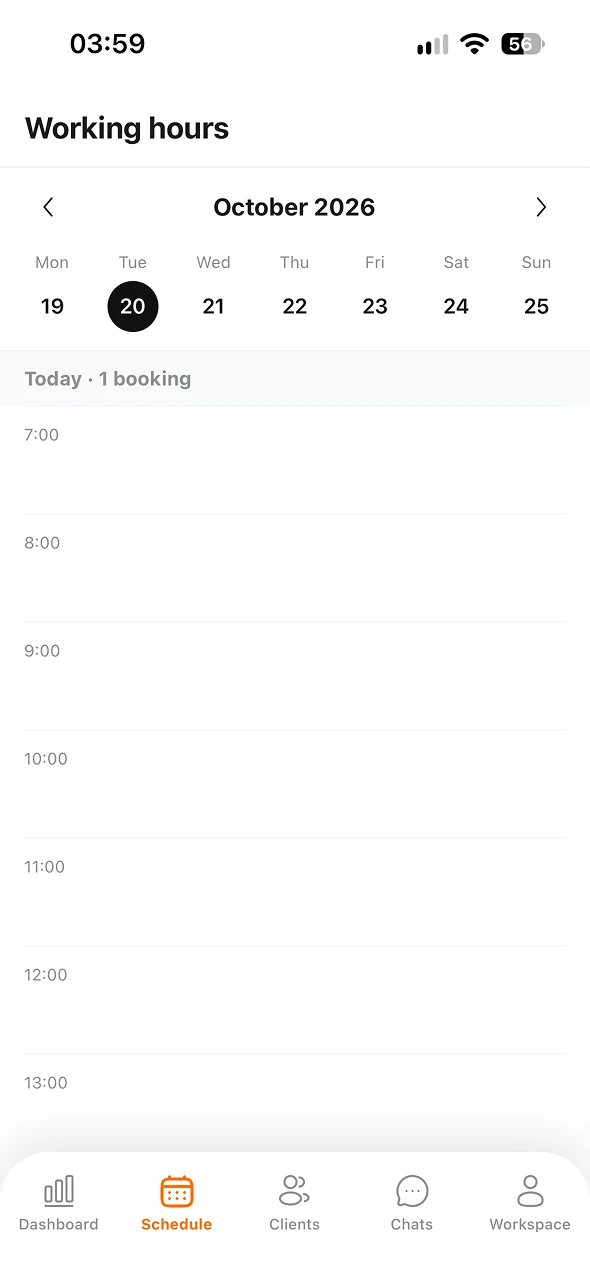The height and width of the screenshot is (1278, 590).
Task: Tap the cellular signal bars icon
Action: click(433, 45)
